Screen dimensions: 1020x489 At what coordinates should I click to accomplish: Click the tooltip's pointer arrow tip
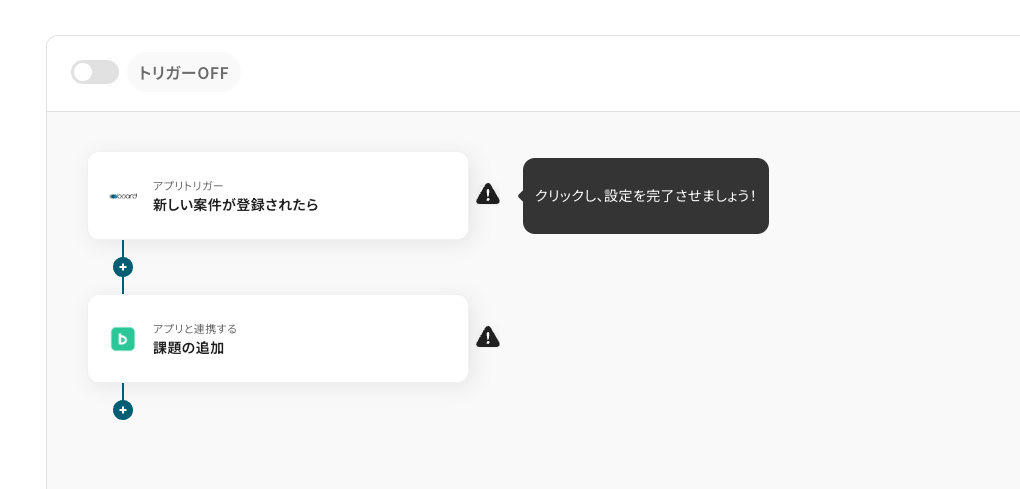point(520,196)
